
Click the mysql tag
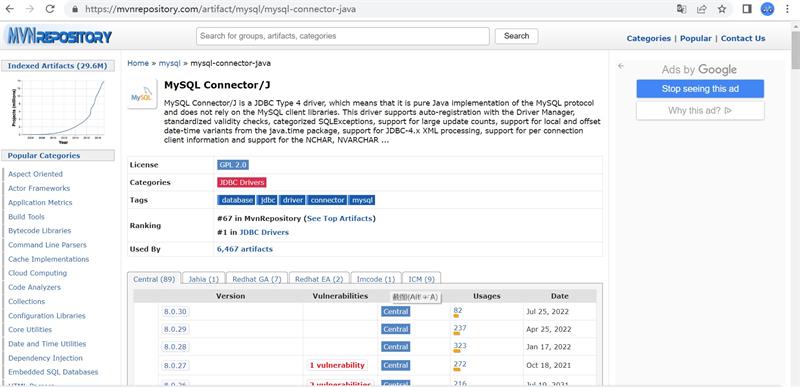click(362, 200)
